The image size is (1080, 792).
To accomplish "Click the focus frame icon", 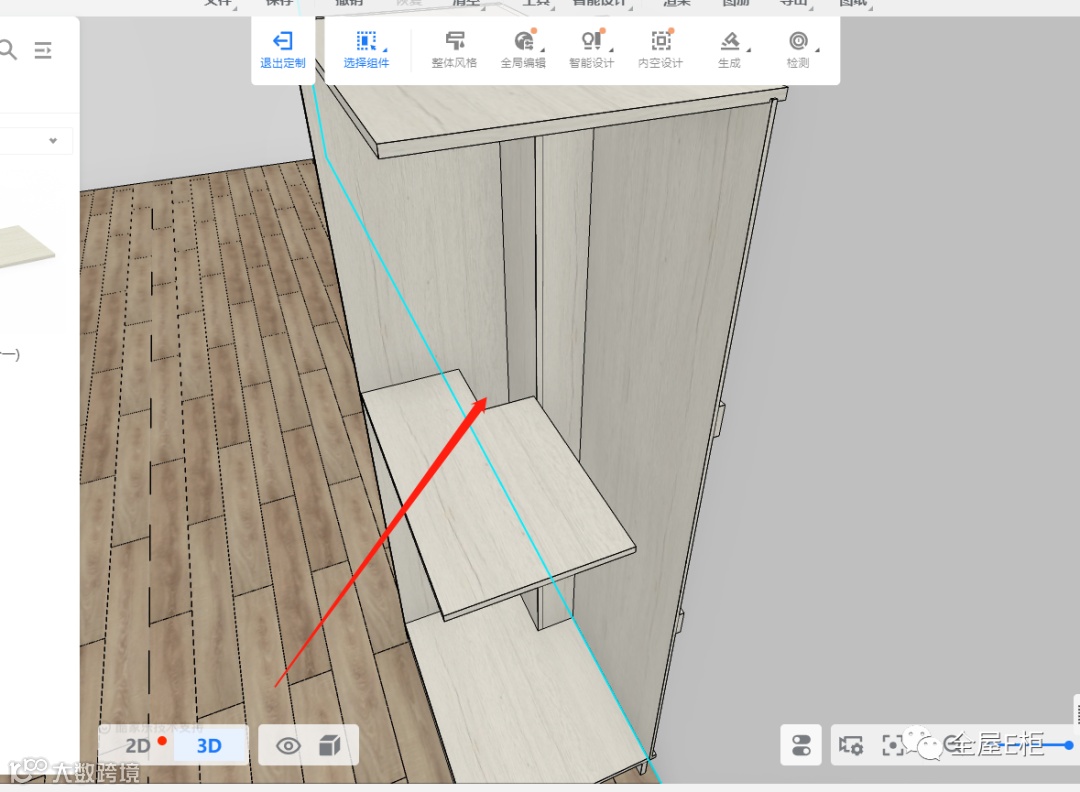I will tap(893, 745).
